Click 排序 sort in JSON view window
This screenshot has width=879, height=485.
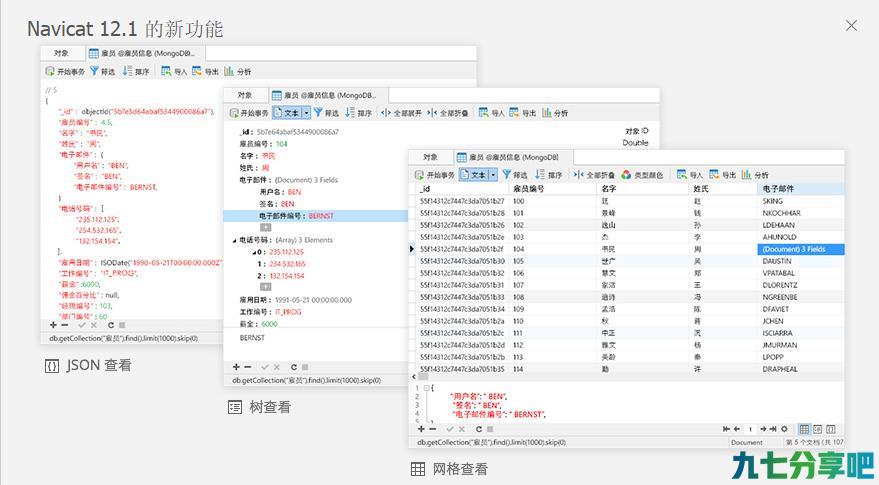pos(136,72)
